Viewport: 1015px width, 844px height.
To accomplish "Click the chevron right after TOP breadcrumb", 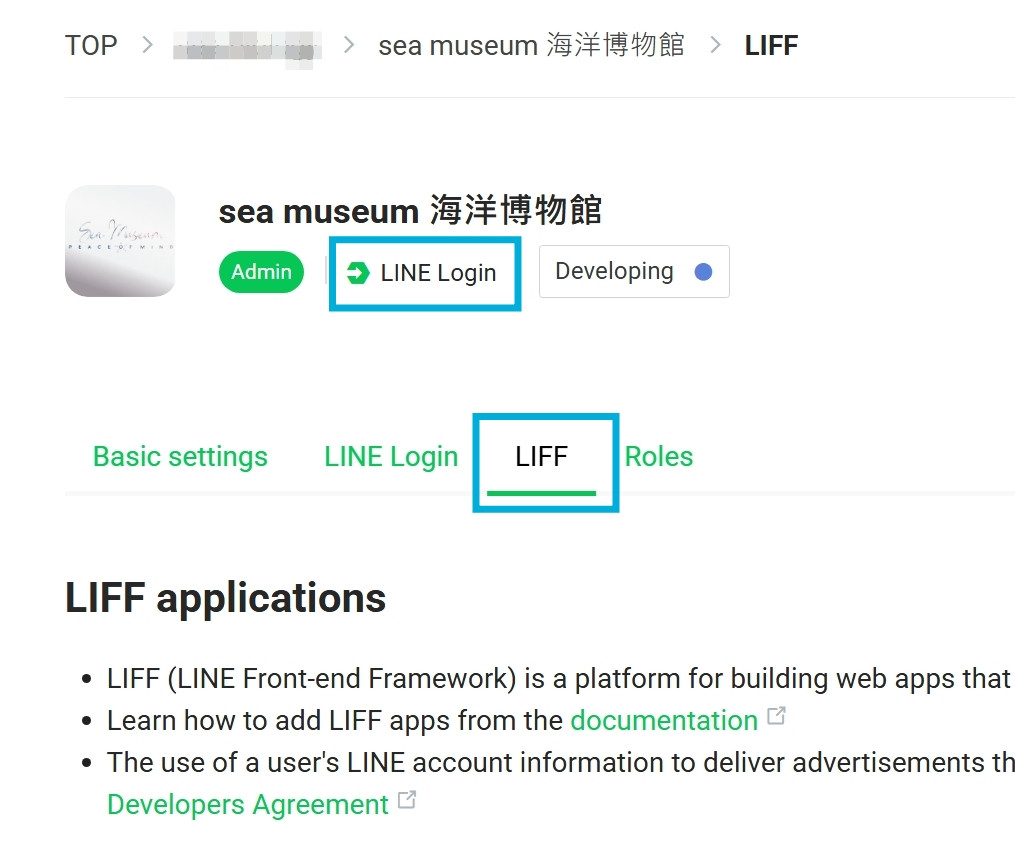I will (x=147, y=45).
